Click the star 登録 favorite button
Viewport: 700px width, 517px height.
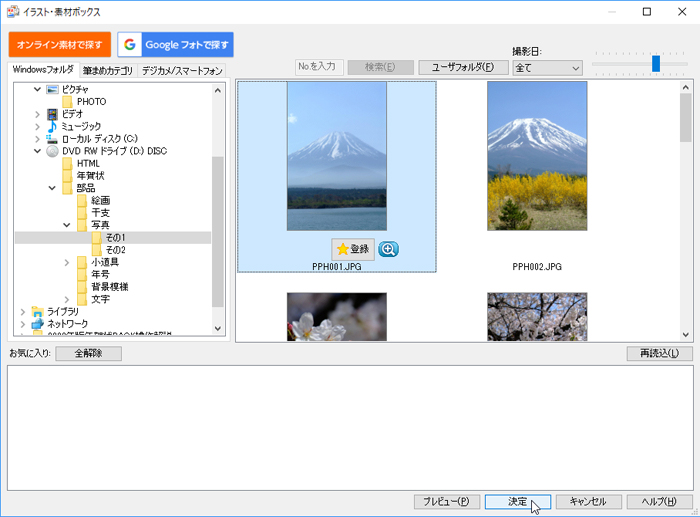353,249
